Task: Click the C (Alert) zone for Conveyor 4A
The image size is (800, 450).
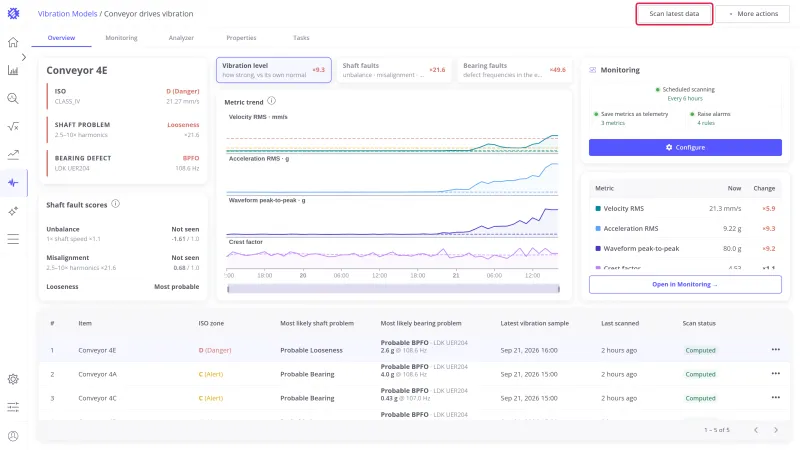Action: [x=211, y=374]
